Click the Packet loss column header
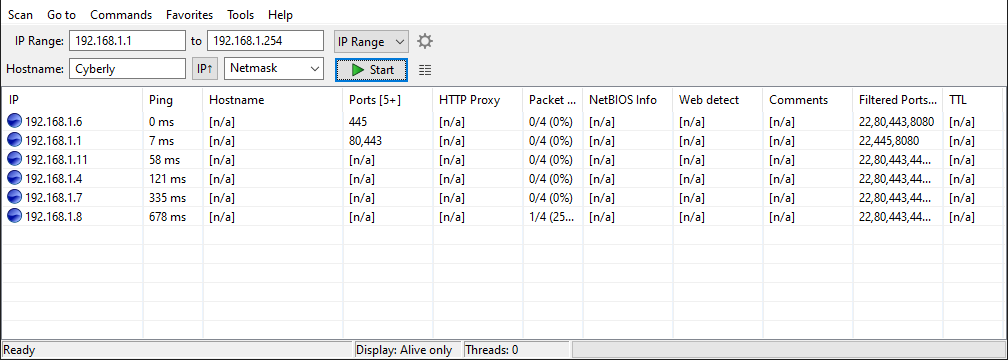1008x360 pixels. [553, 100]
